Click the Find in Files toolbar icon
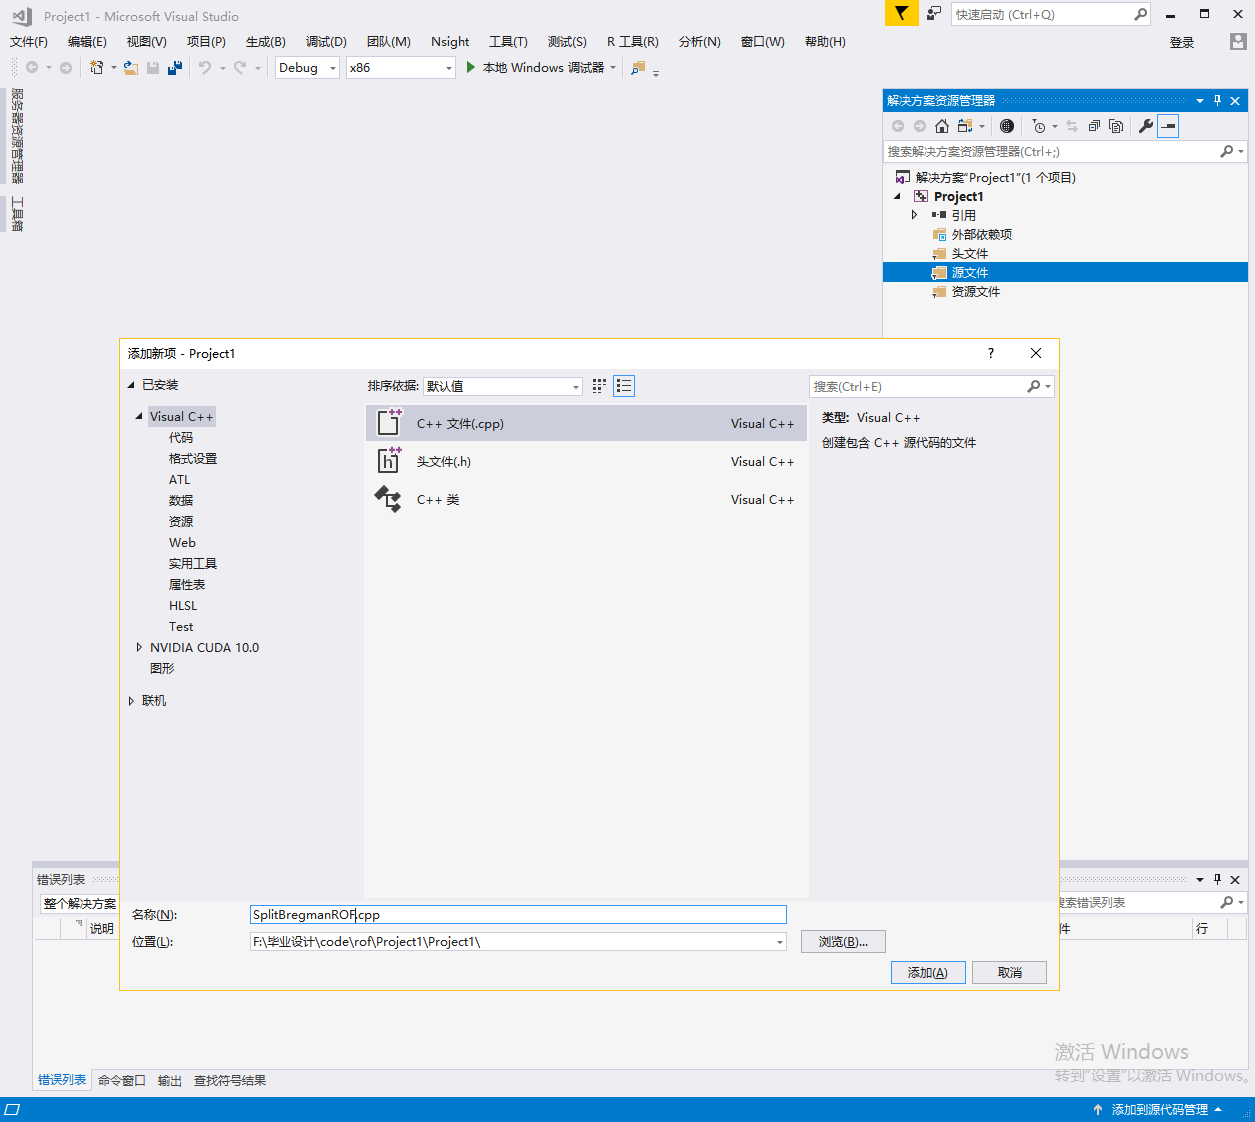This screenshot has width=1255, height=1122. 638,68
